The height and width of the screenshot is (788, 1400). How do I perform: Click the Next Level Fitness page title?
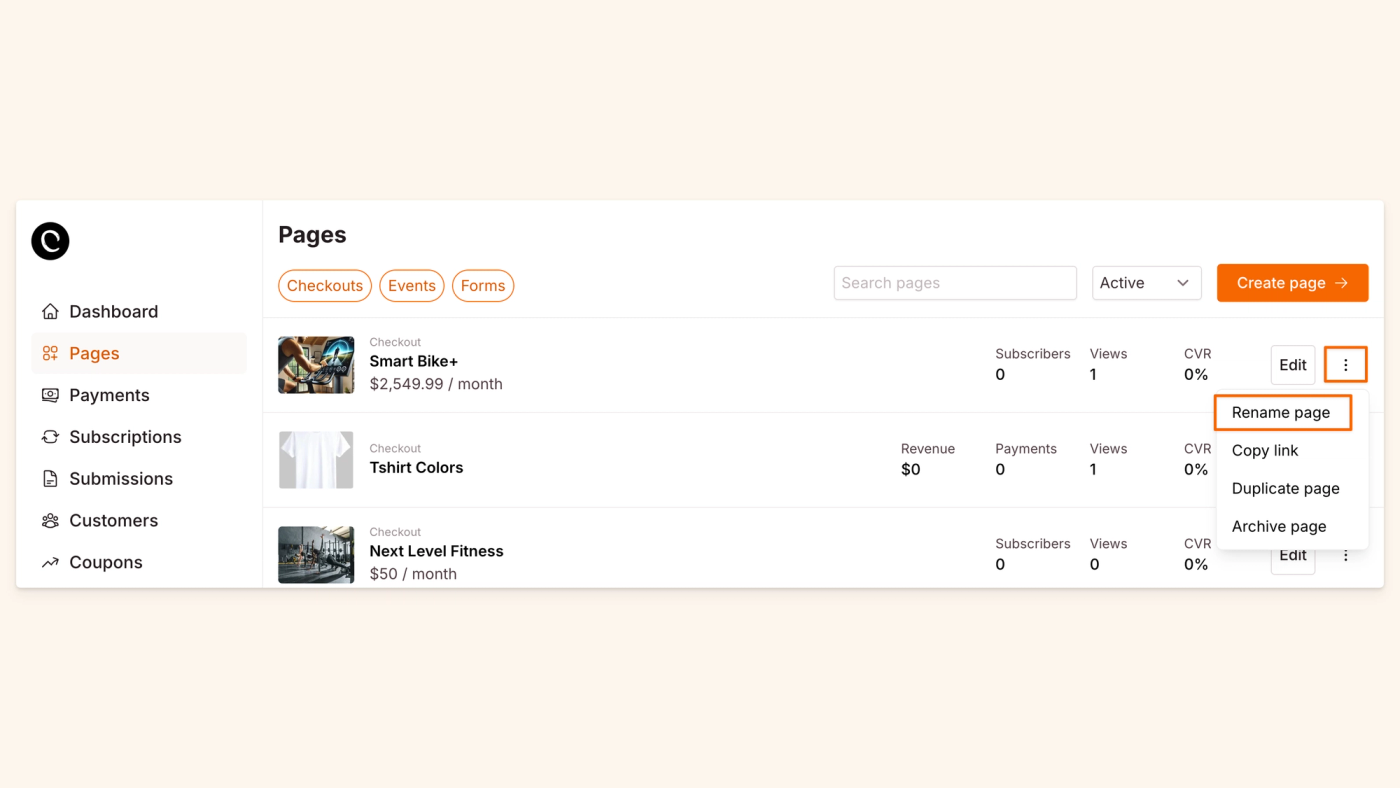(436, 552)
